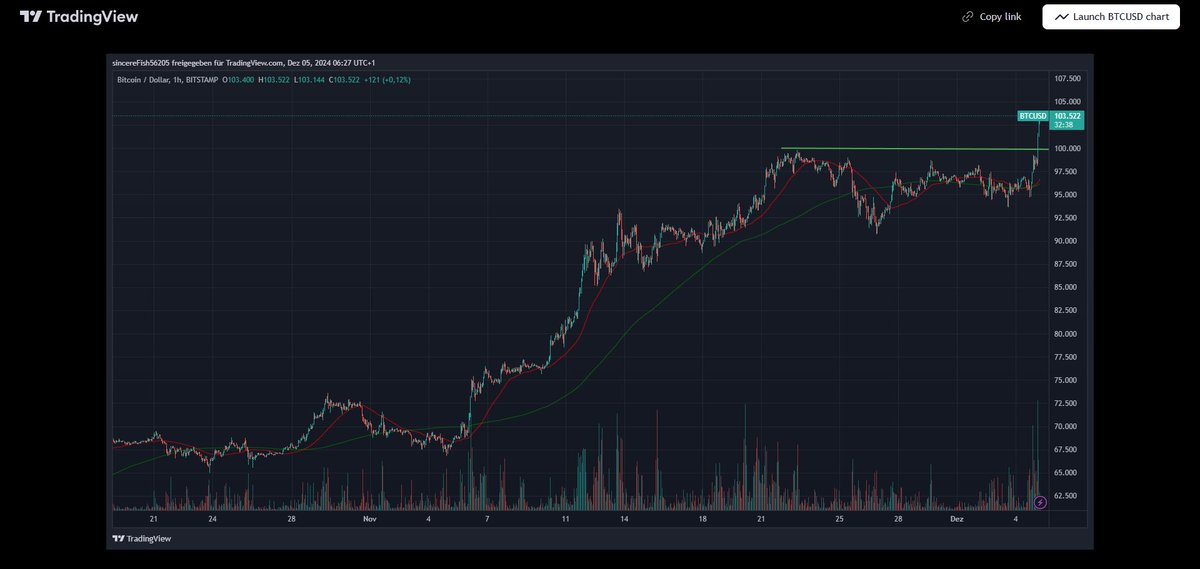The height and width of the screenshot is (569, 1200).
Task: Open the TradingView home logo
Action: [x=79, y=17]
